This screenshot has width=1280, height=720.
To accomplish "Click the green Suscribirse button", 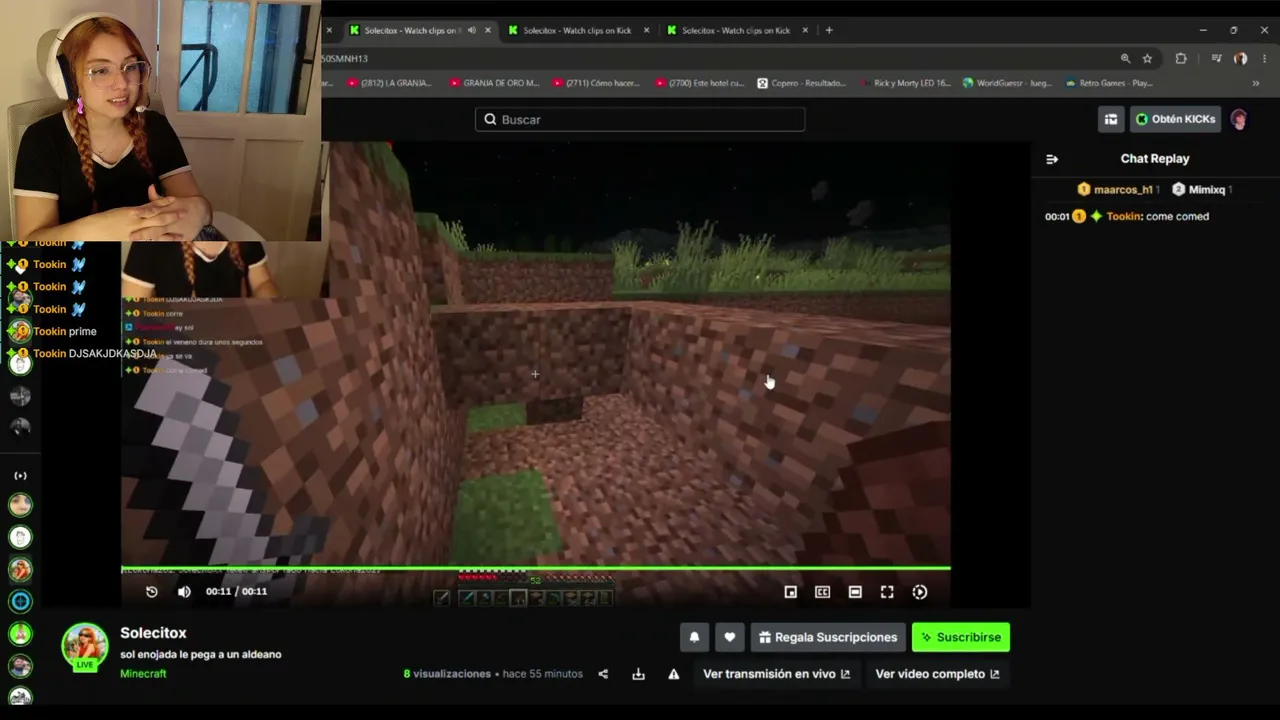I will point(961,637).
